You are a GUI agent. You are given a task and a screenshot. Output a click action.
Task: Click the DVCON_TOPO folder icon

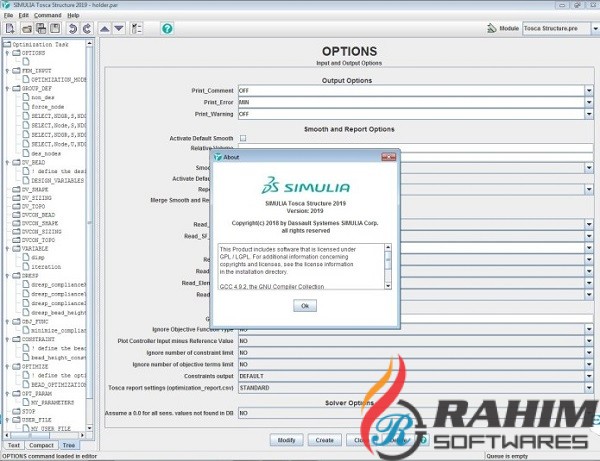click(x=16, y=240)
